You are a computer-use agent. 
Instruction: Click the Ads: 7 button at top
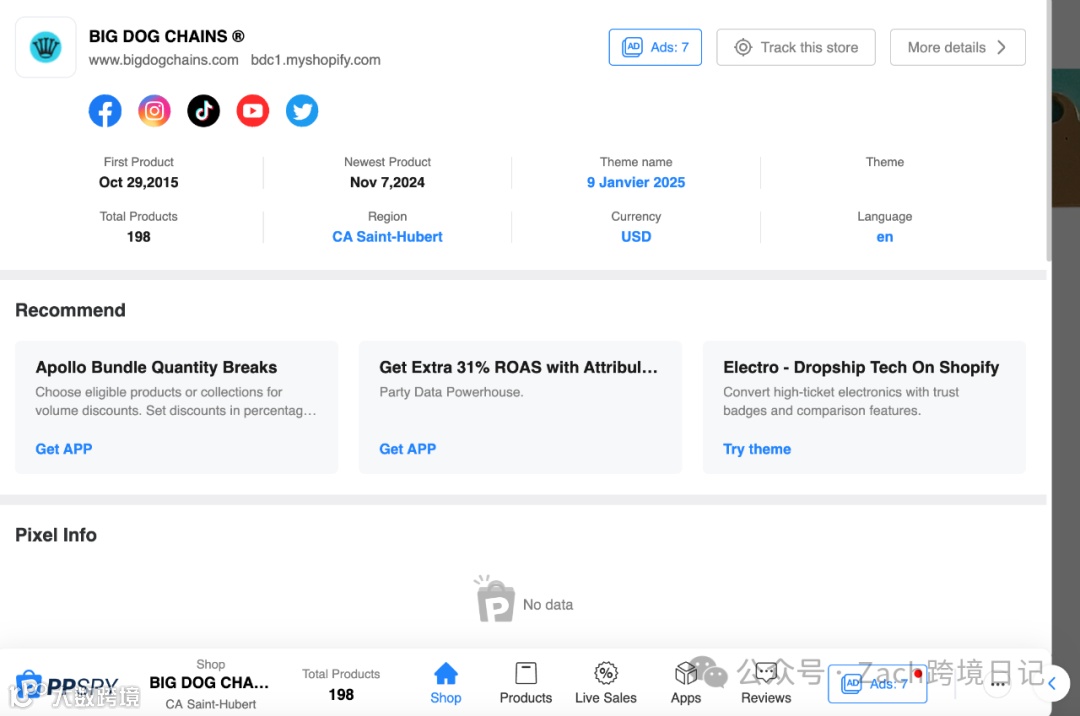[x=655, y=48]
